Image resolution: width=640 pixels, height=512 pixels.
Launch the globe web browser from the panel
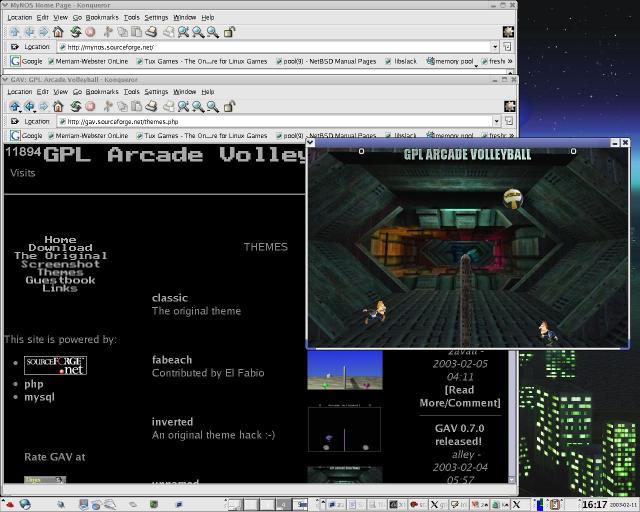tap(25, 505)
